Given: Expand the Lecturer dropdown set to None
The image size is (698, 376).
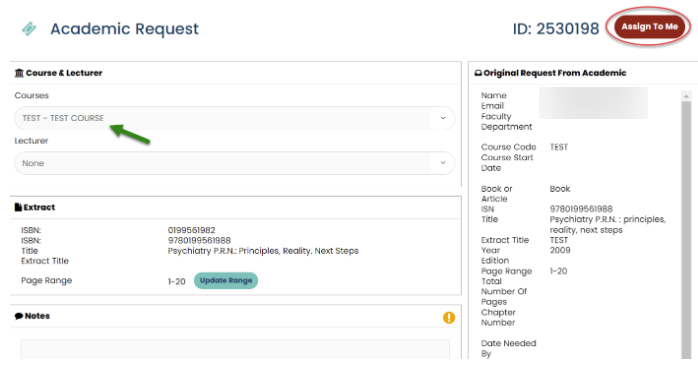Looking at the screenshot, I should click(235, 163).
